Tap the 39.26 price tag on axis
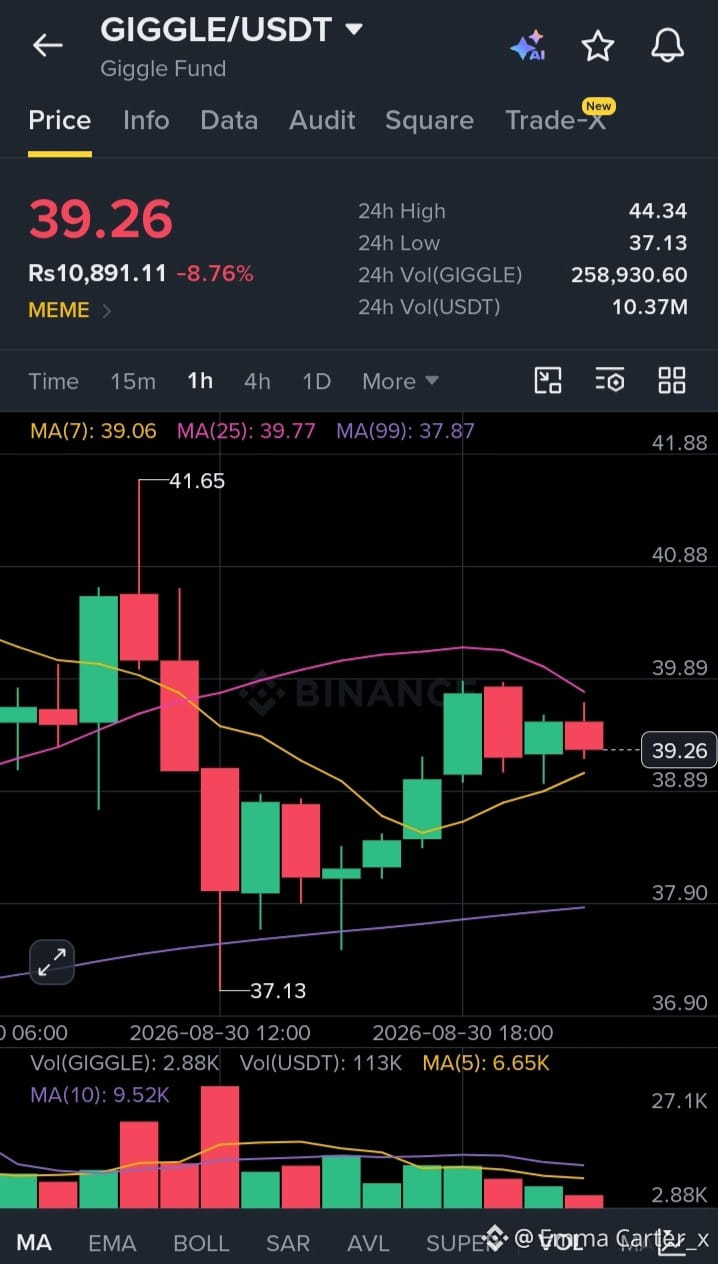This screenshot has height=1264, width=718. [x=679, y=750]
